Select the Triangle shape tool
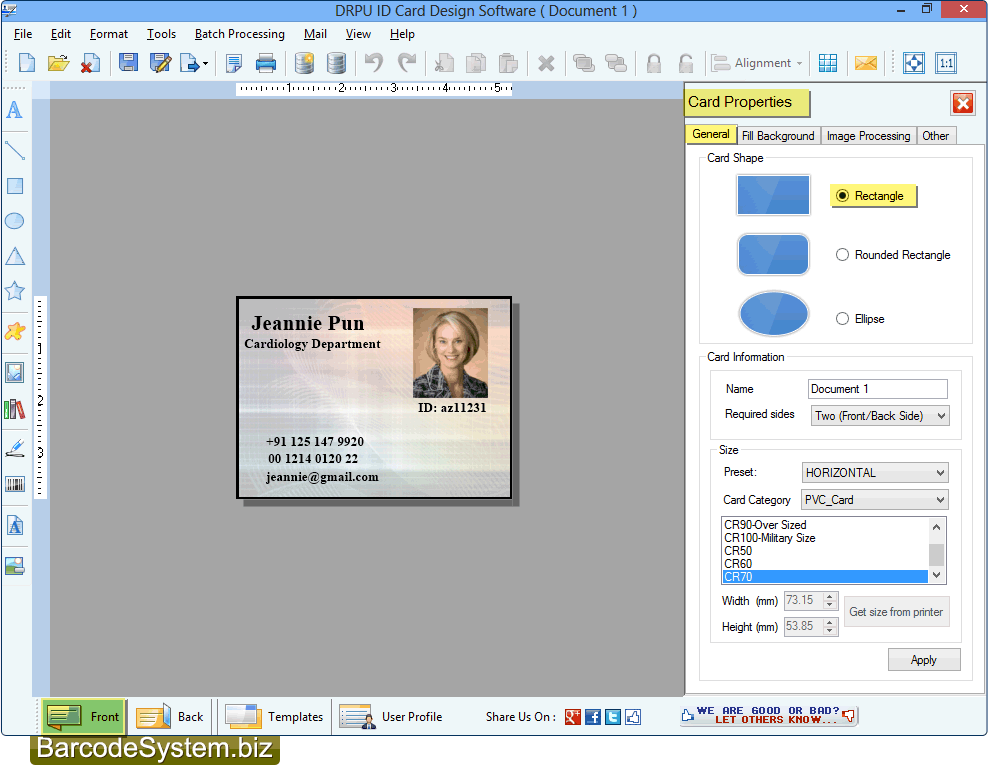The image size is (988, 765). [x=14, y=256]
